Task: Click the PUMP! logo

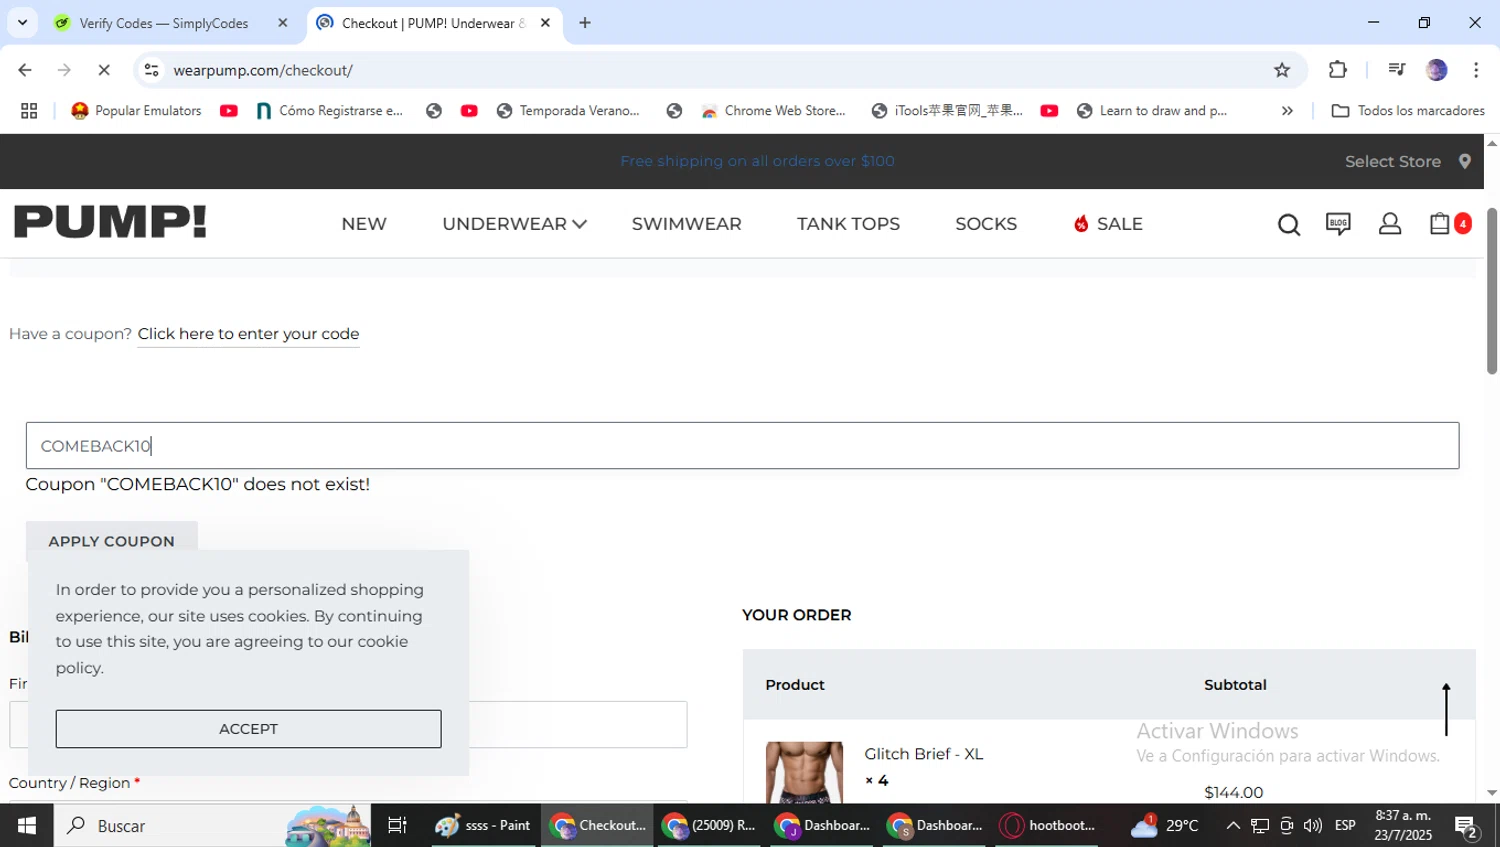Action: click(110, 222)
